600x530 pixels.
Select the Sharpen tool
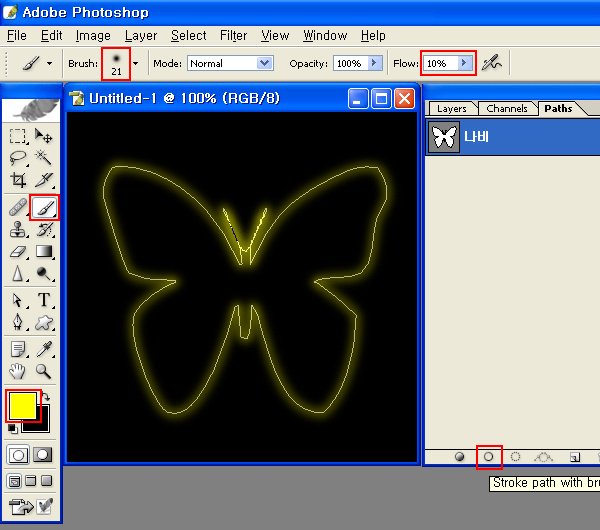click(x=18, y=274)
